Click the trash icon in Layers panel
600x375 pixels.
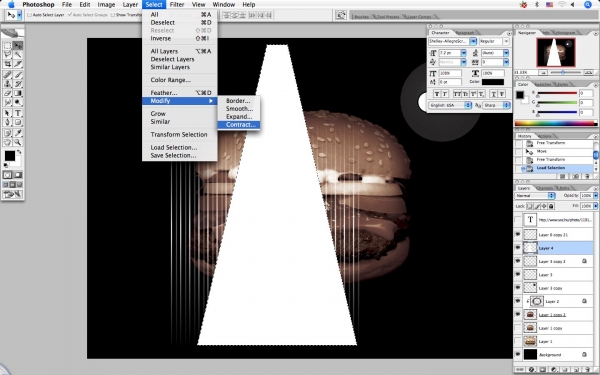pyautogui.click(x=588, y=370)
